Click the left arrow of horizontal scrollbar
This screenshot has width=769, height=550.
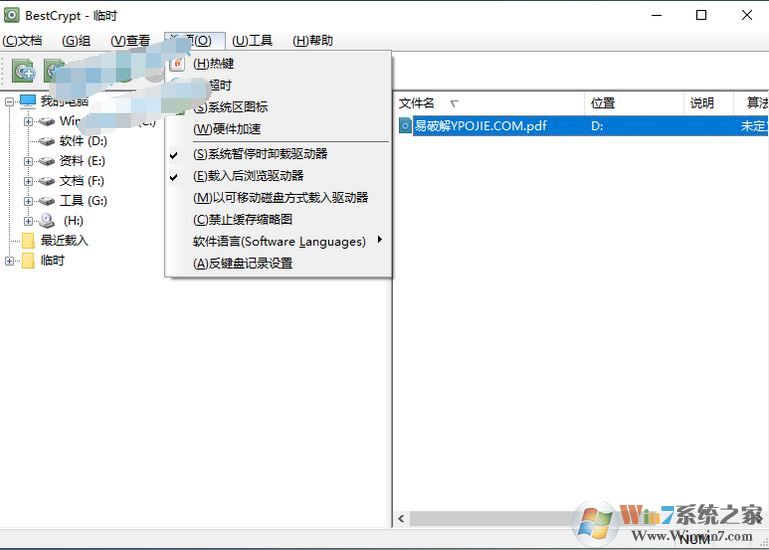(x=401, y=519)
